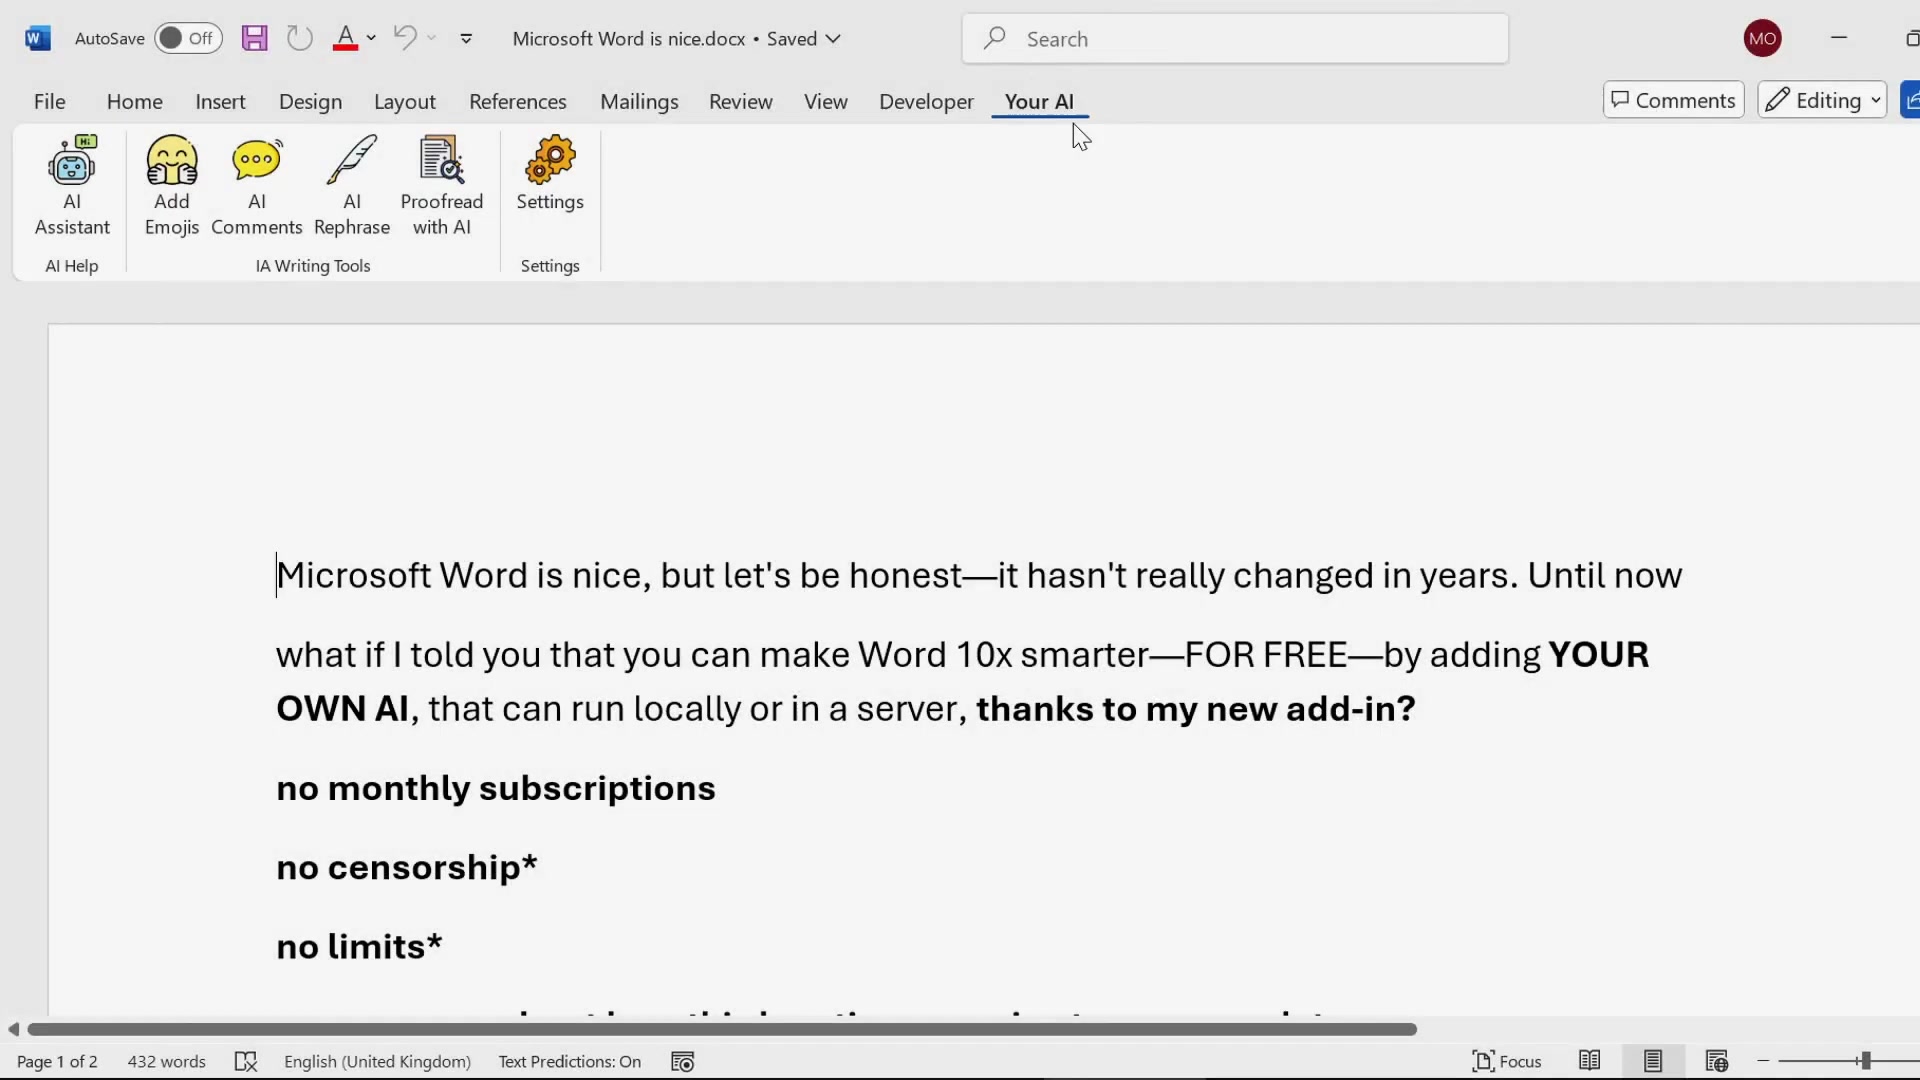Click the bold text "thanks to my new add-in?"
Viewport: 1920px width, 1080px height.
[1196, 708]
